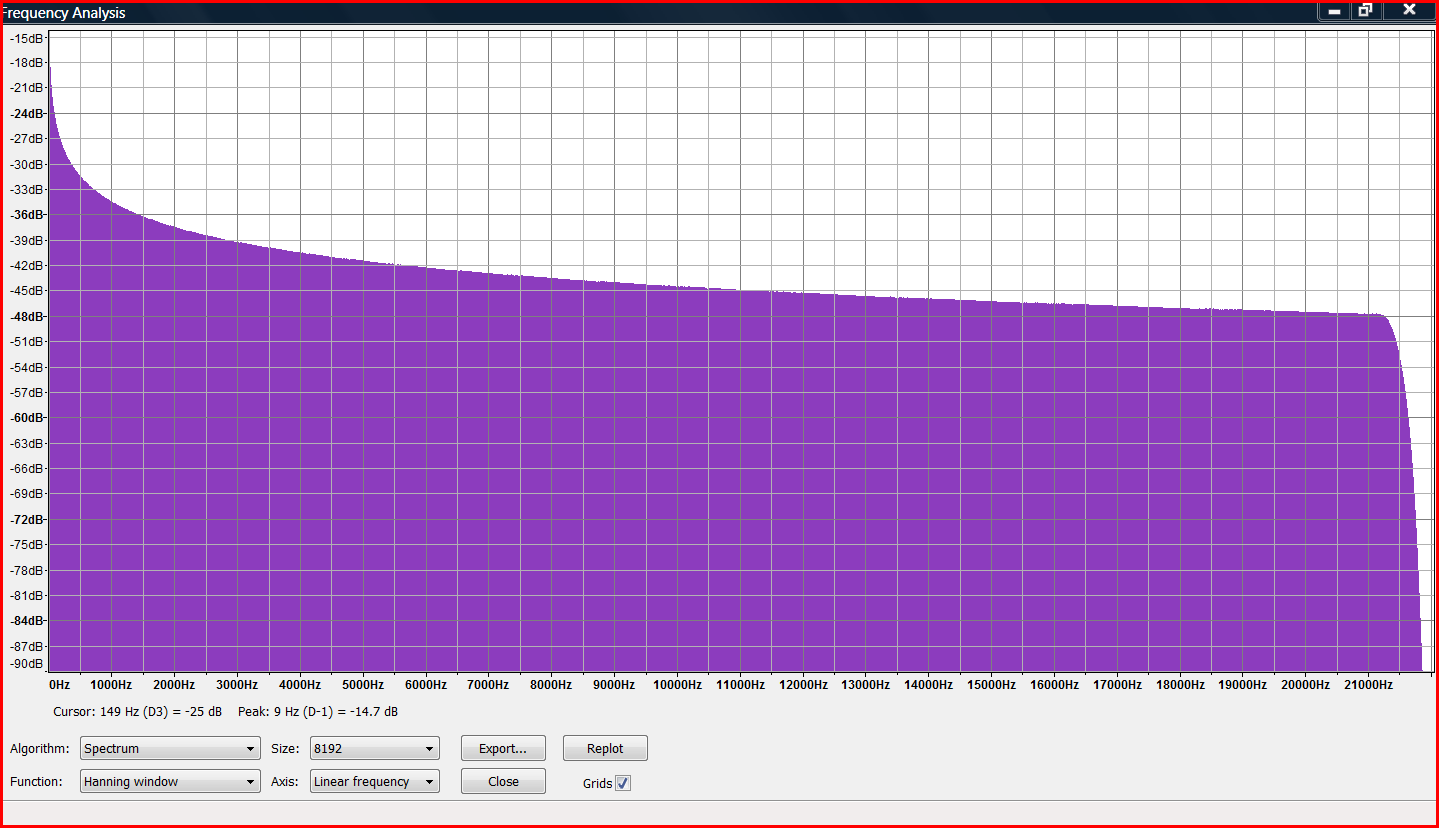Screen dimensions: 1439x828
Task: Click the Replot button
Action: 605,748
